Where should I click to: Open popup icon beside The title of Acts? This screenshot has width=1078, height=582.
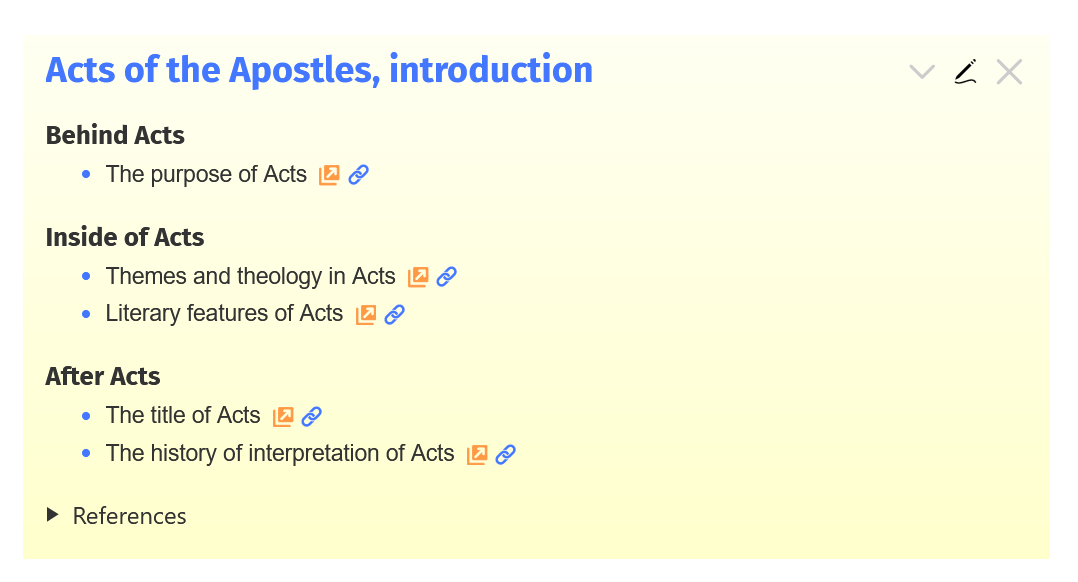coord(283,416)
